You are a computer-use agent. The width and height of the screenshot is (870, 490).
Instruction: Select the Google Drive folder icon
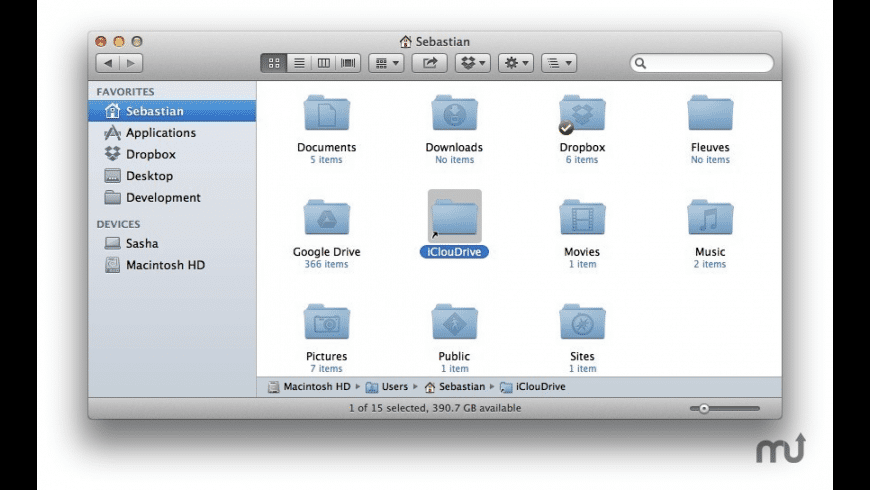click(326, 217)
